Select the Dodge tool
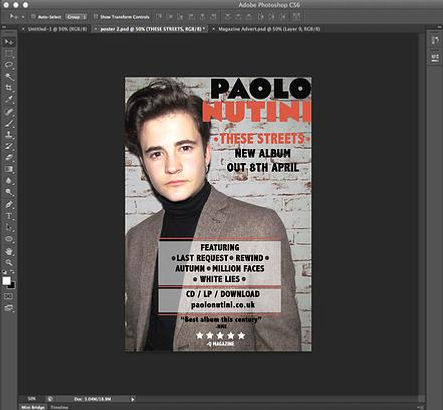The width and height of the screenshot is (443, 410). click(x=9, y=192)
